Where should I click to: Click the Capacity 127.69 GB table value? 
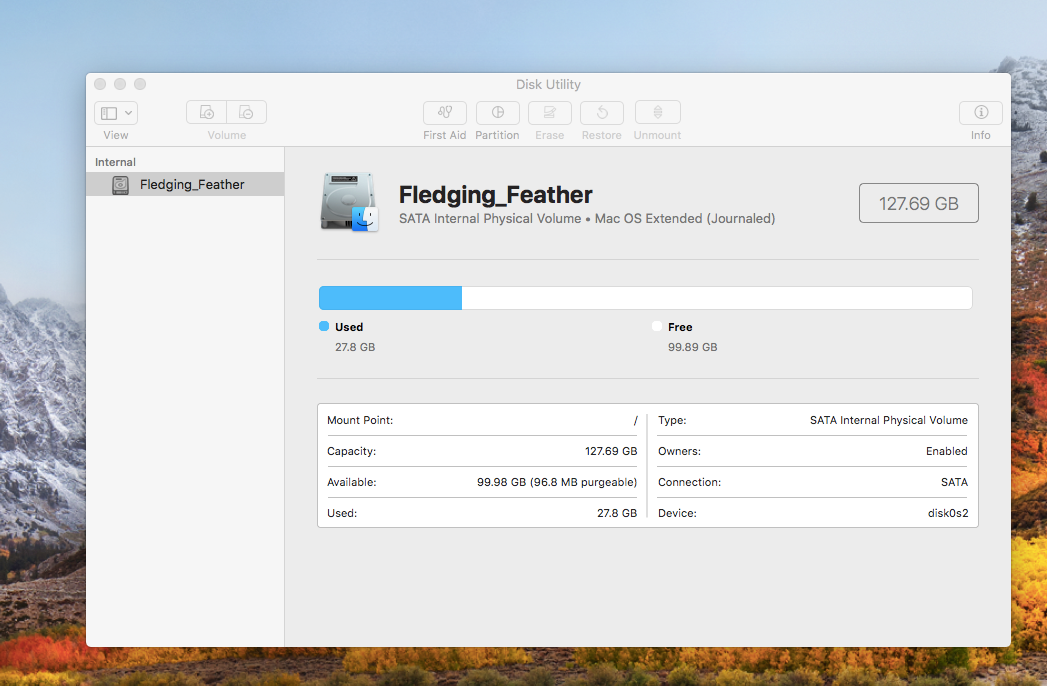(x=611, y=452)
